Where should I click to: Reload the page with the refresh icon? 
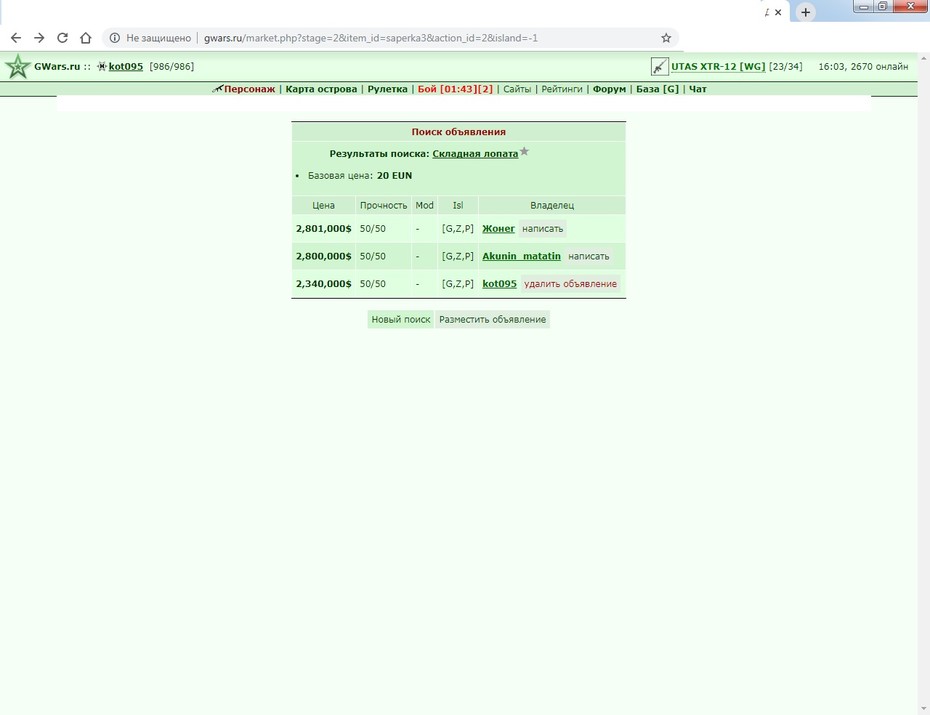(x=62, y=38)
